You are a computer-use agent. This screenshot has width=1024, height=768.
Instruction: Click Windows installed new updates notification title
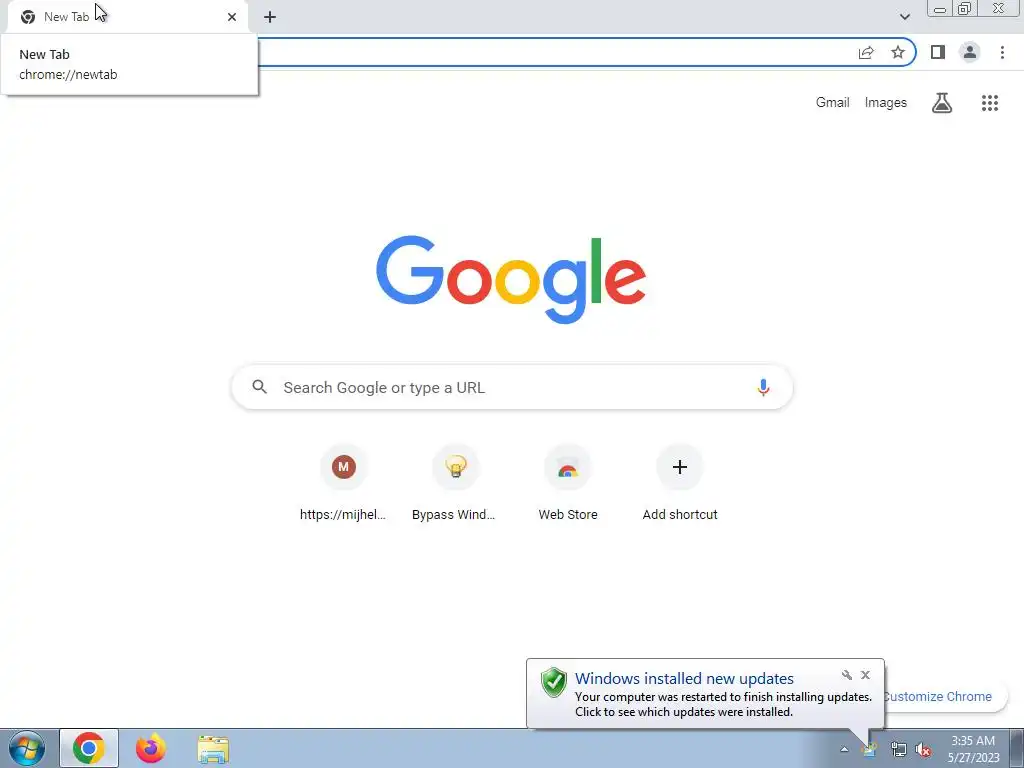point(684,679)
